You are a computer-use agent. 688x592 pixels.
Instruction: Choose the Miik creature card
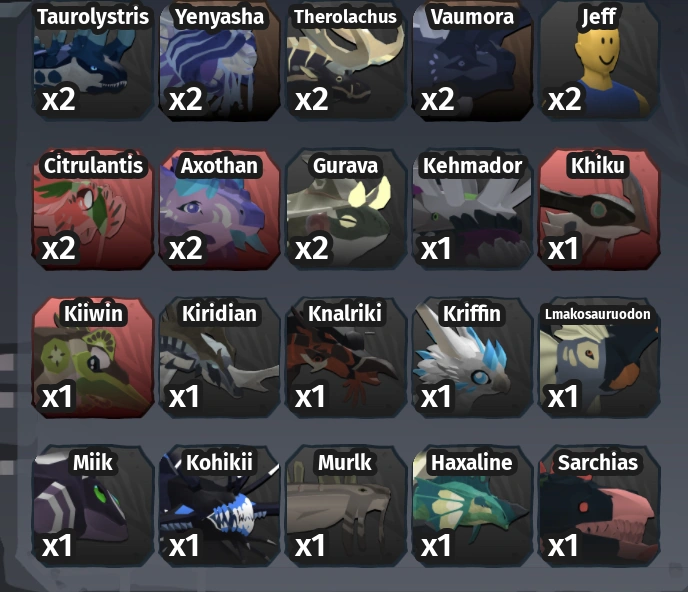tap(93, 506)
